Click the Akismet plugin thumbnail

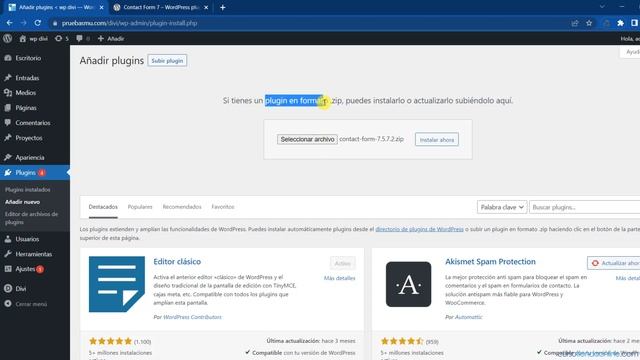pos(409,284)
